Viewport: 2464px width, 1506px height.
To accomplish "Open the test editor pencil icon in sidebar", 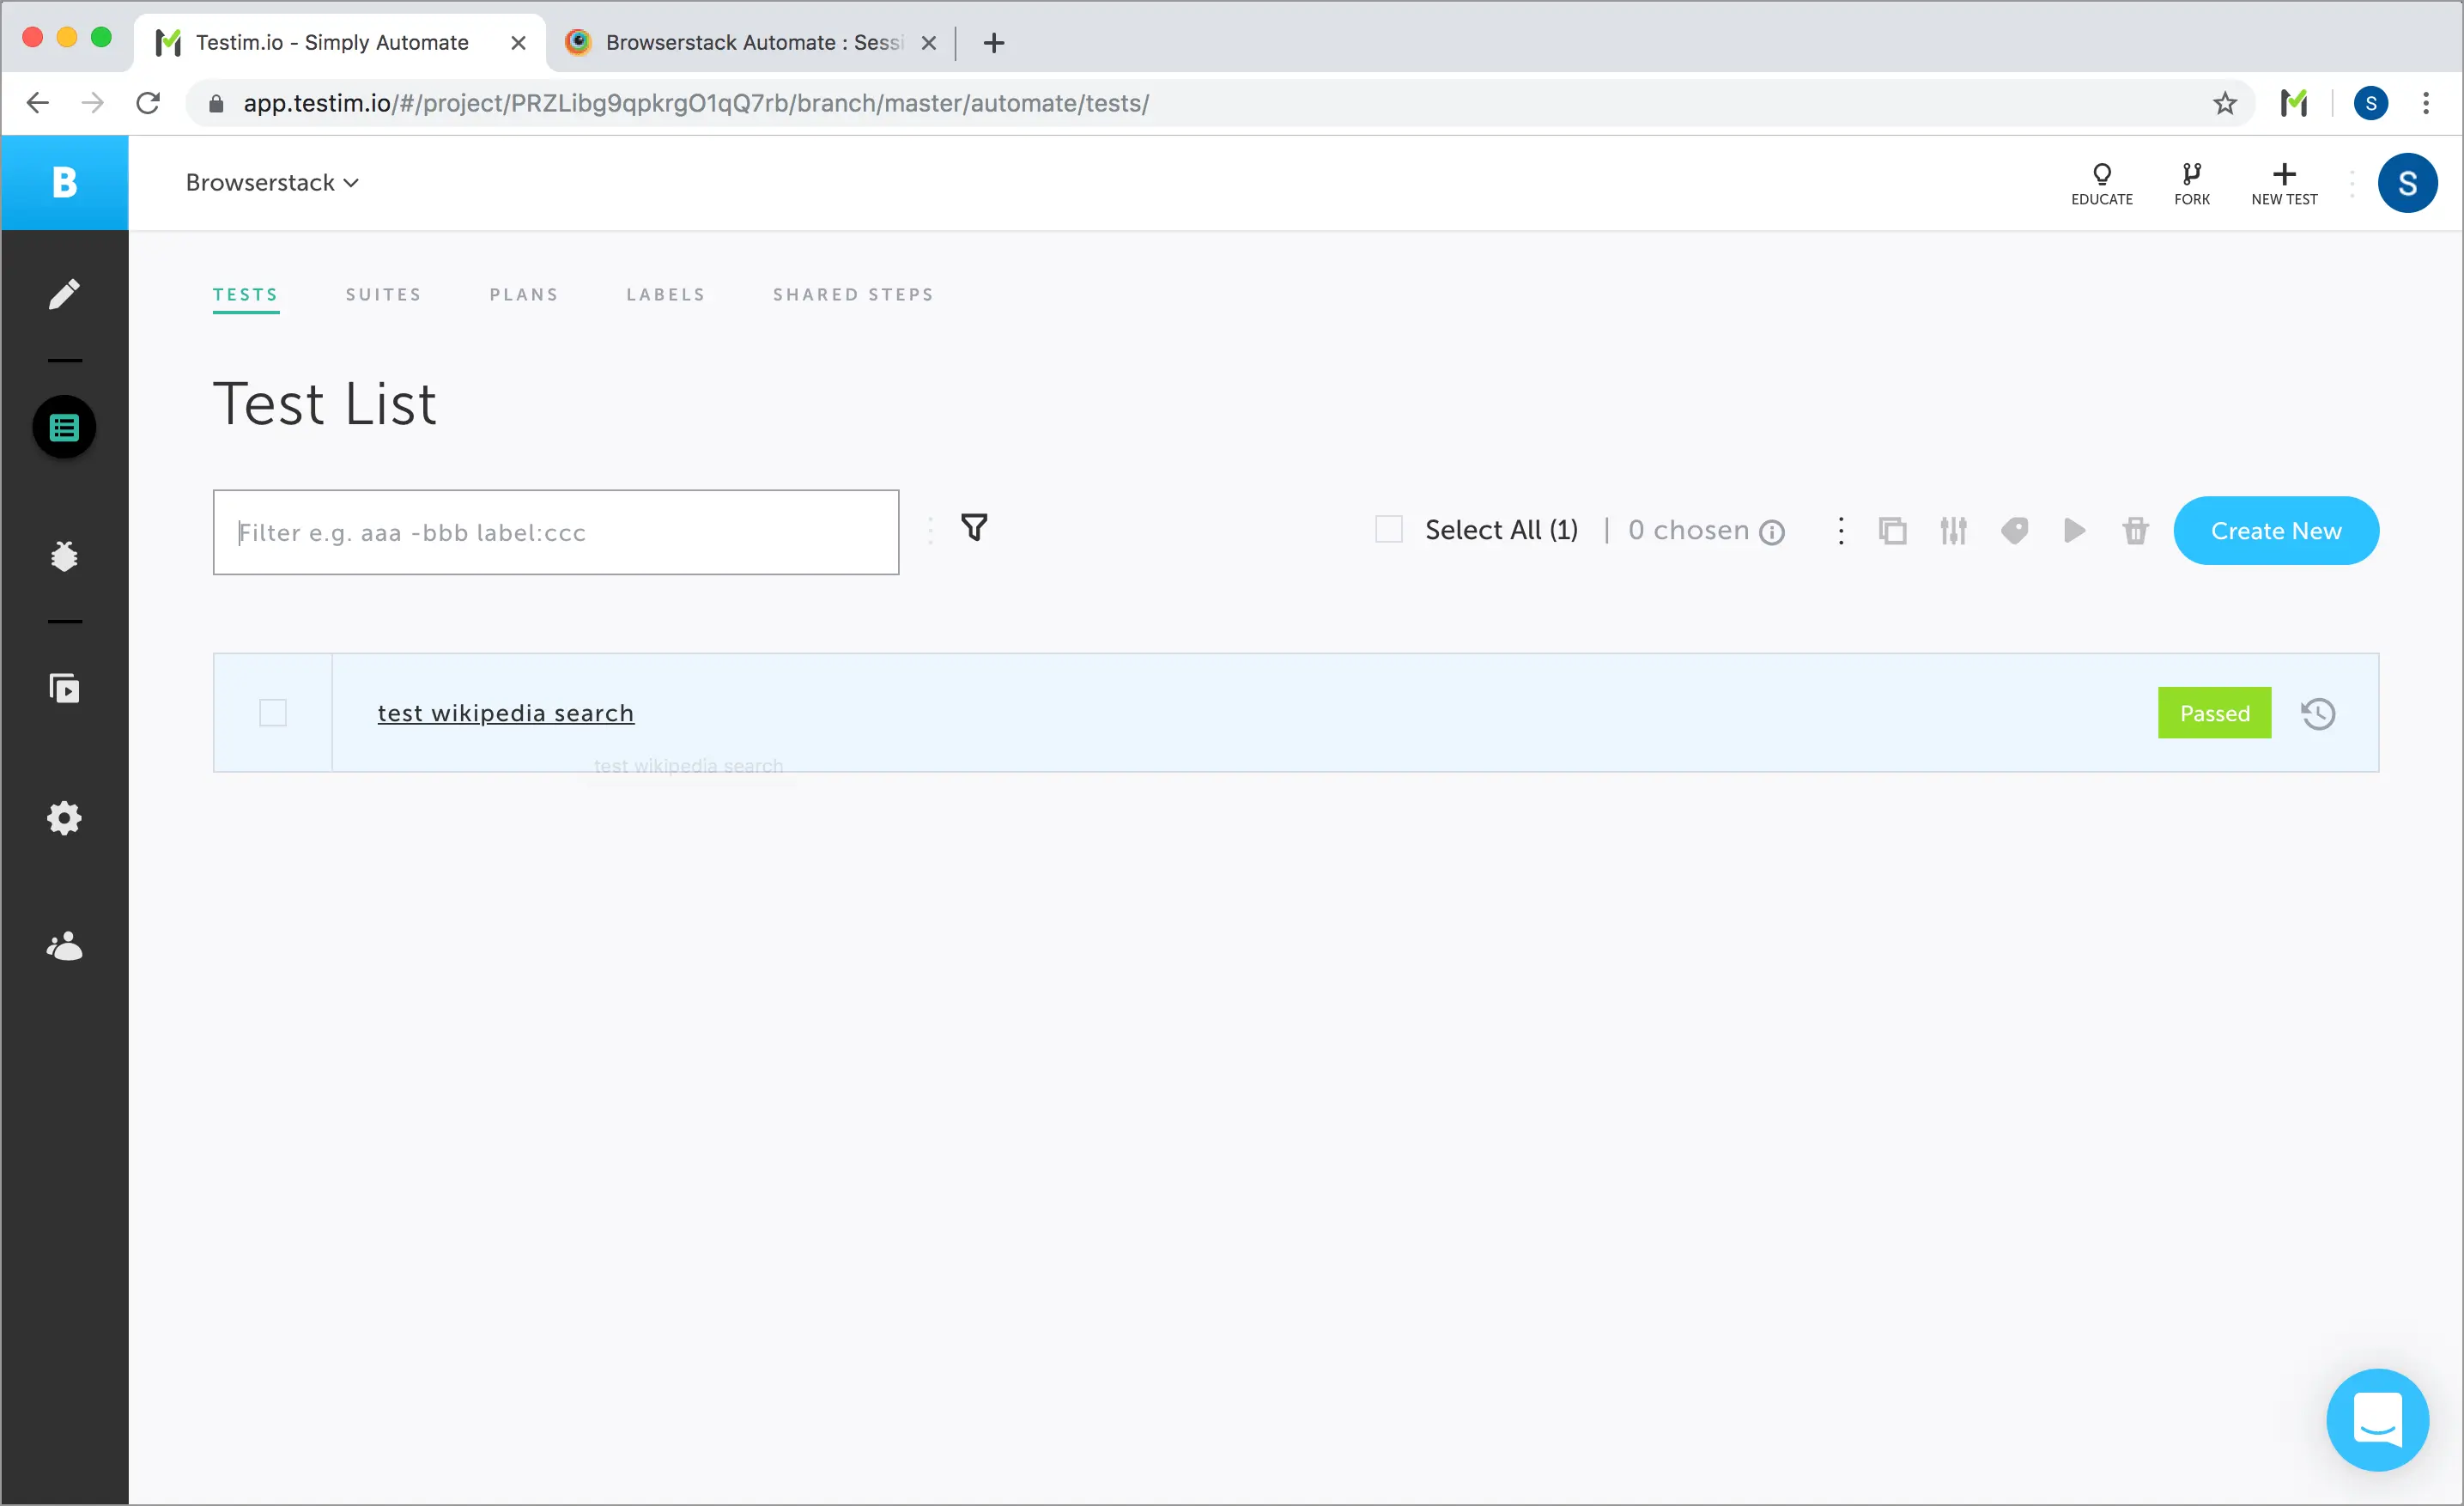I will pos(64,294).
